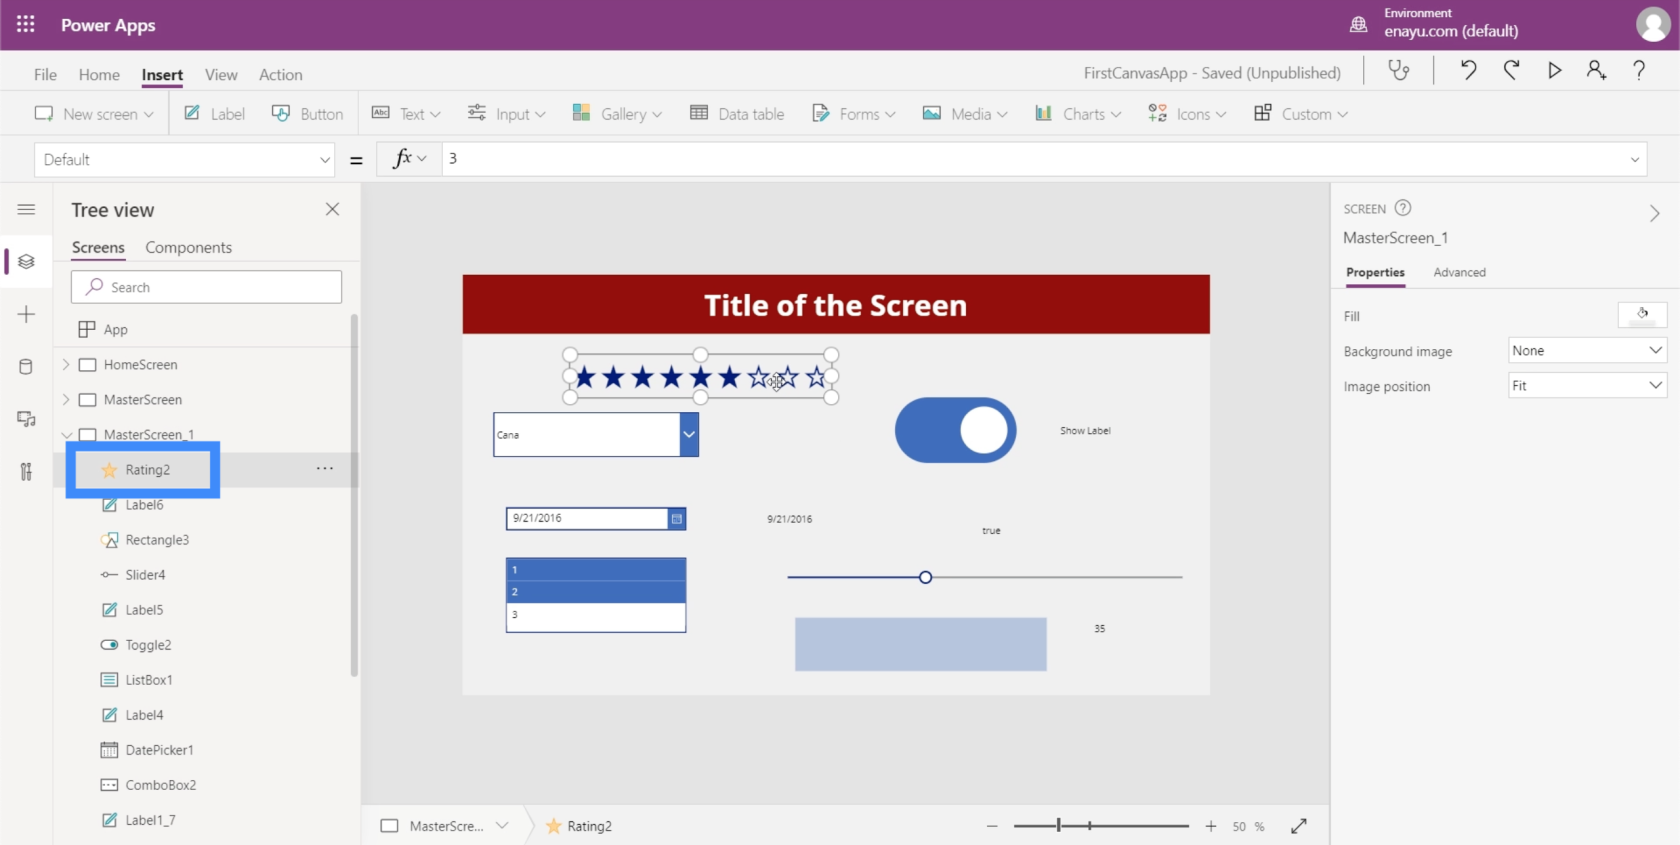Collapse the properties pane chevron
Screen dimensions: 1680x845
1655,213
